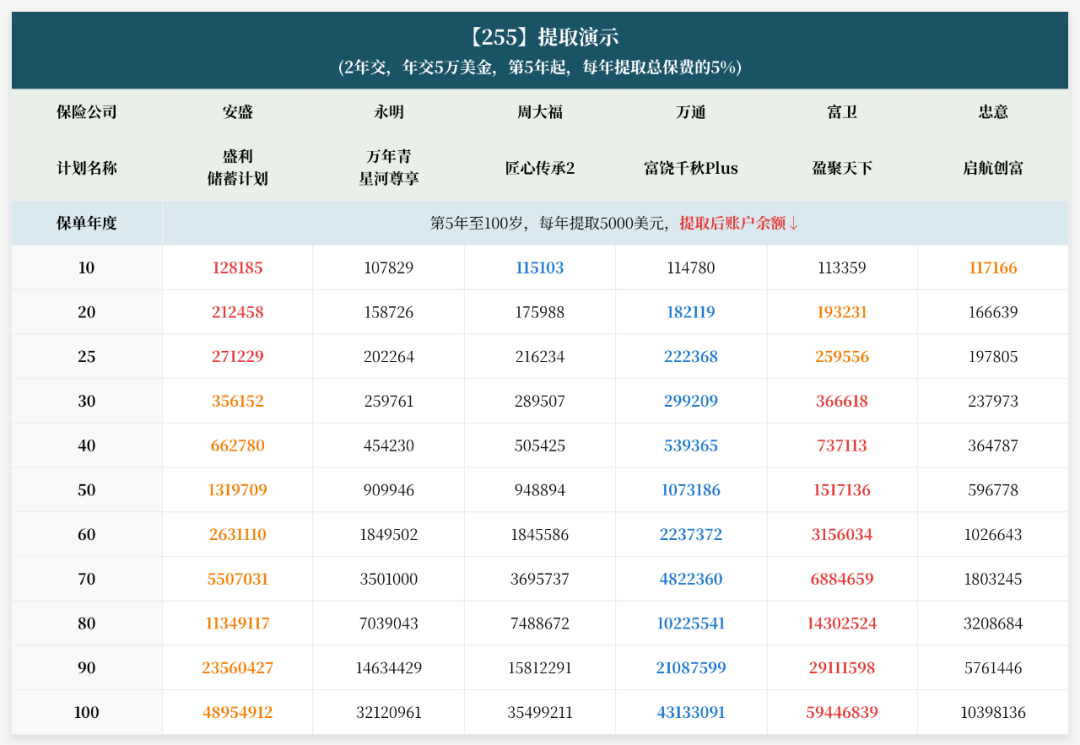The height and width of the screenshot is (745, 1080).
Task: Click the red value 128185
Action: coord(238,268)
